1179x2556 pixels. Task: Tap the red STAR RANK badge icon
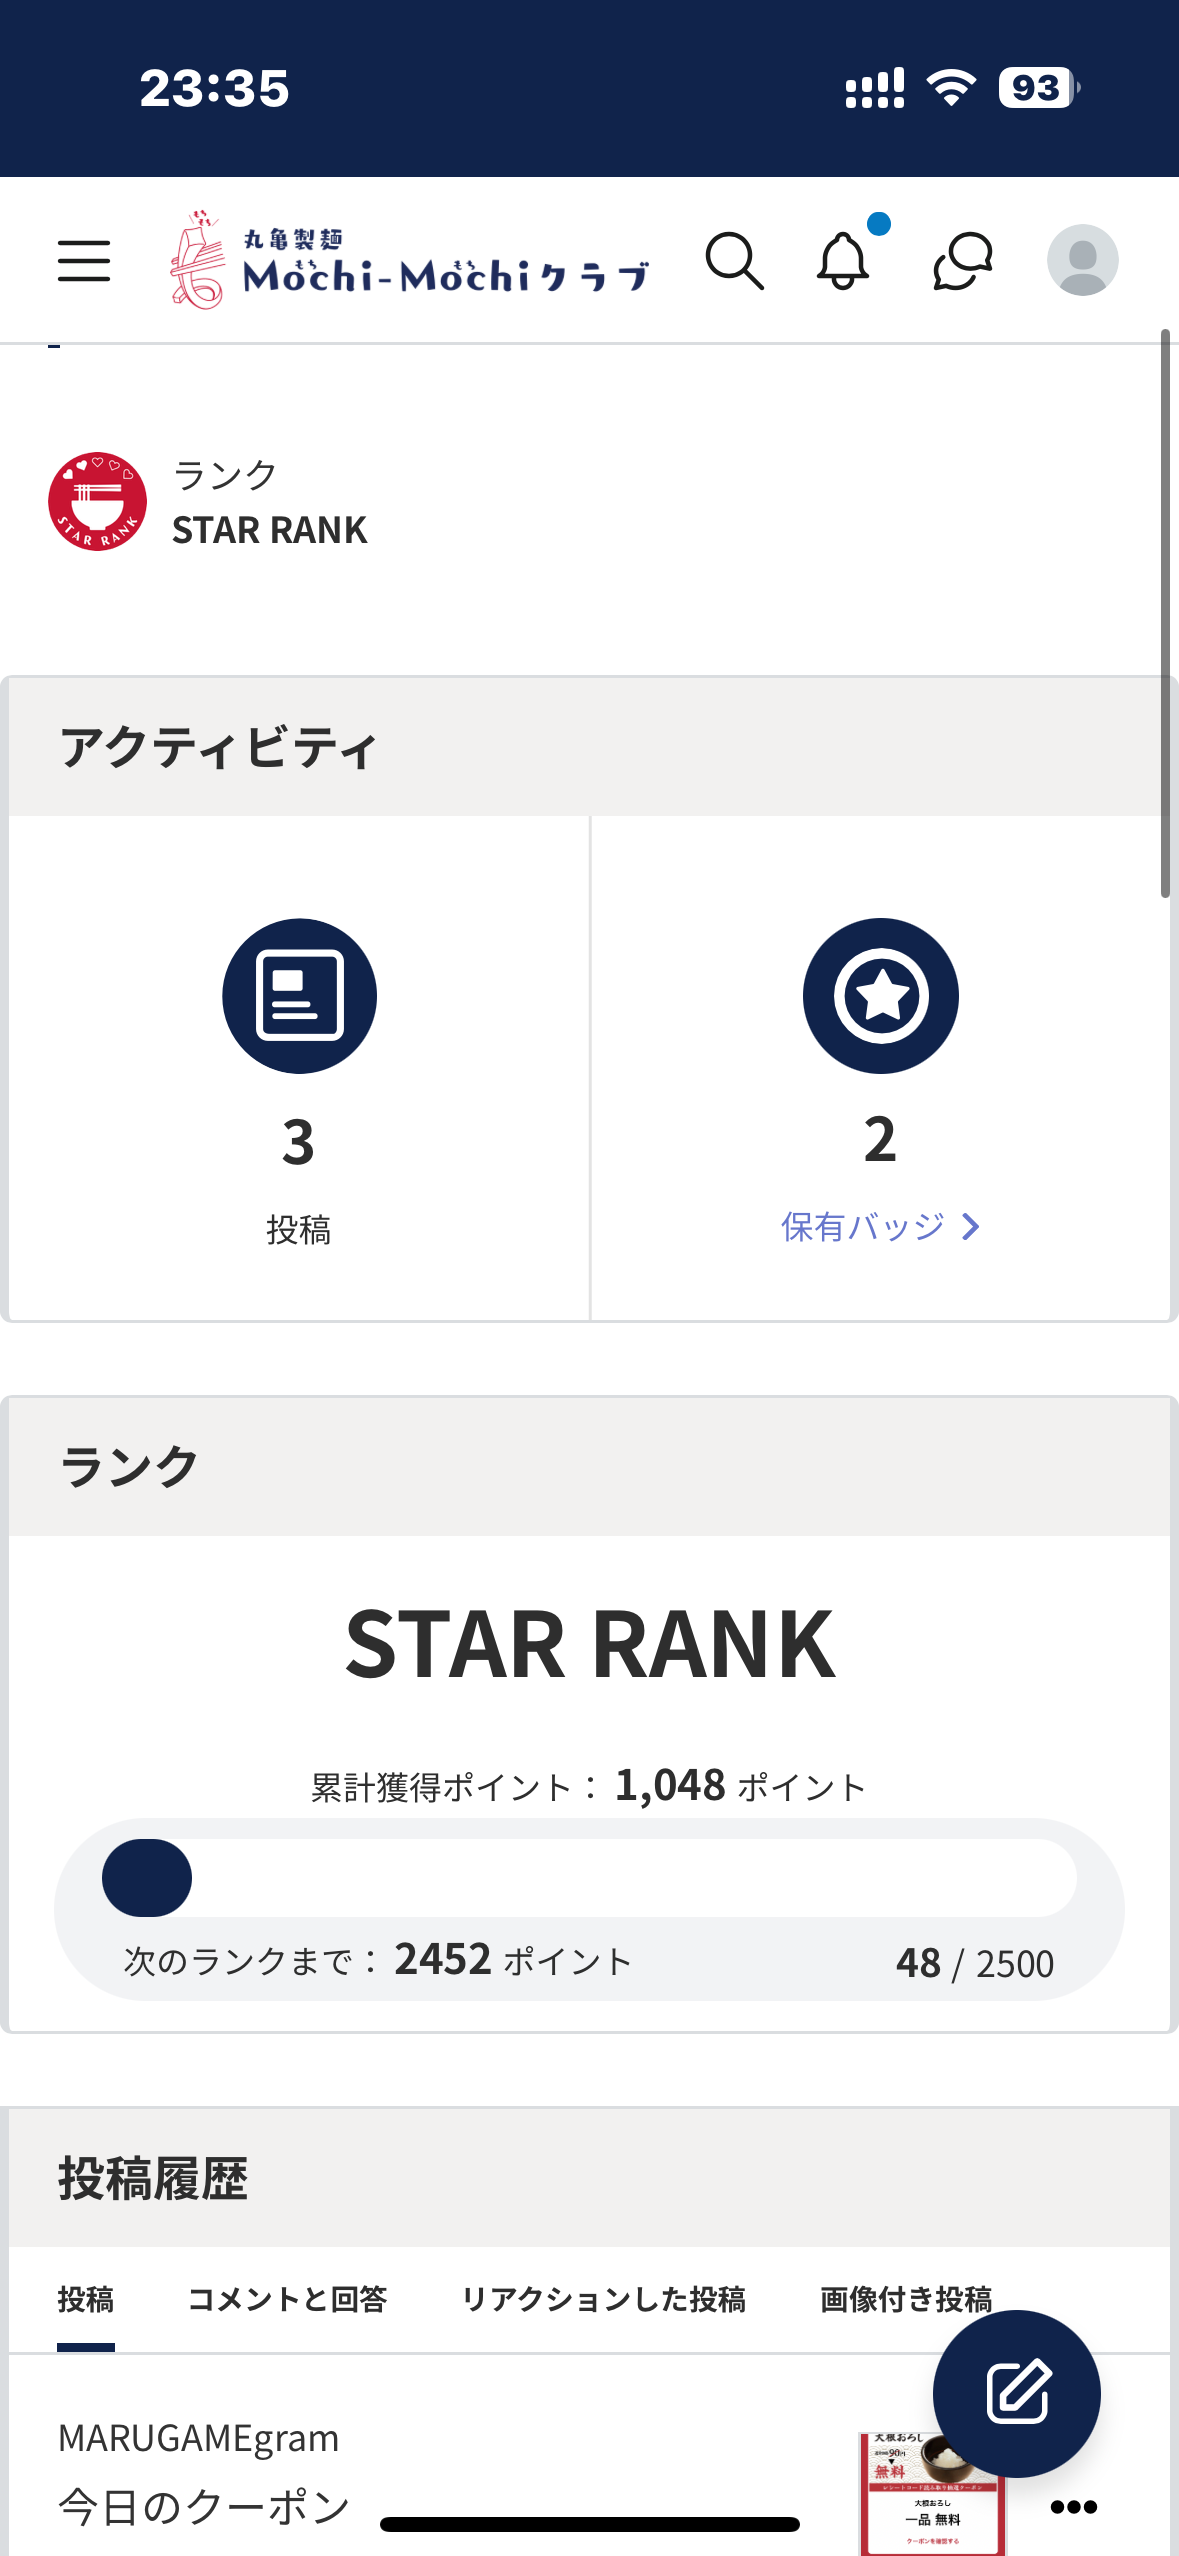98,501
